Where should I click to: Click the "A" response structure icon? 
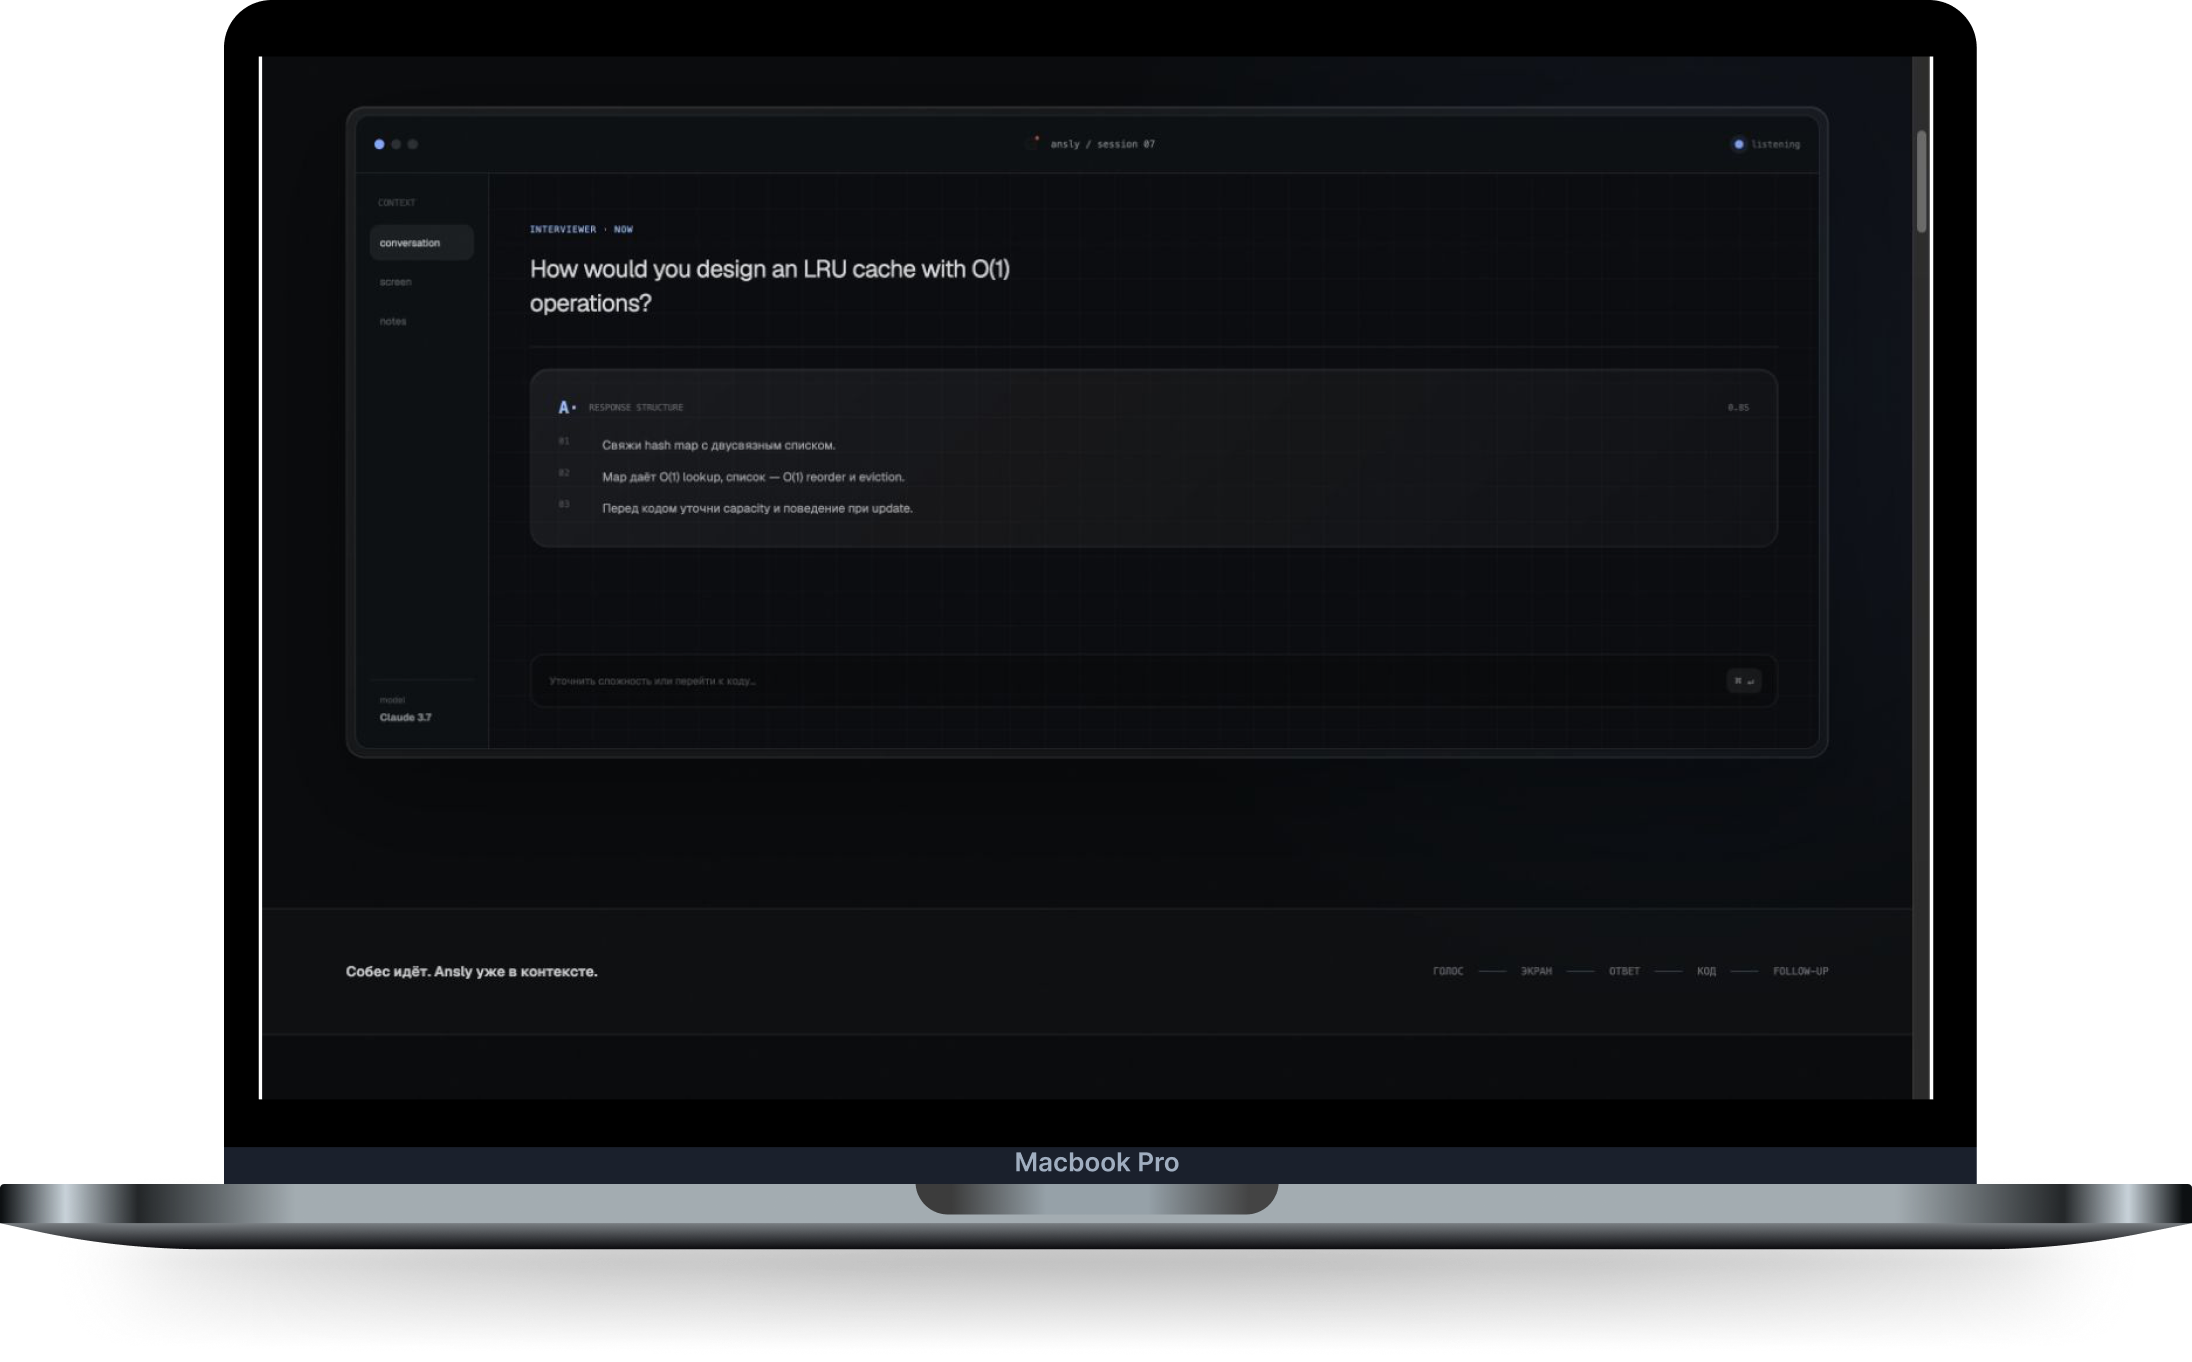[x=565, y=407]
